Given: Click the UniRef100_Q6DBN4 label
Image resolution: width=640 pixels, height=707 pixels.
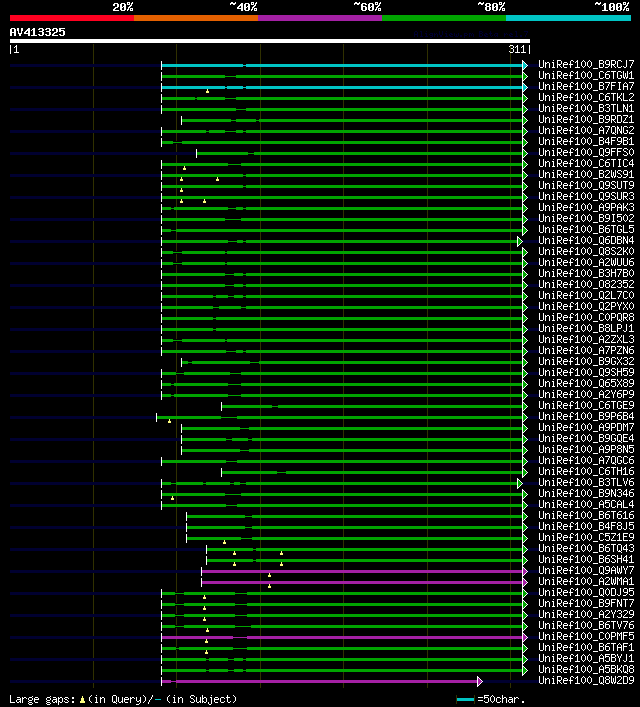Looking at the screenshot, I should click(586, 240).
